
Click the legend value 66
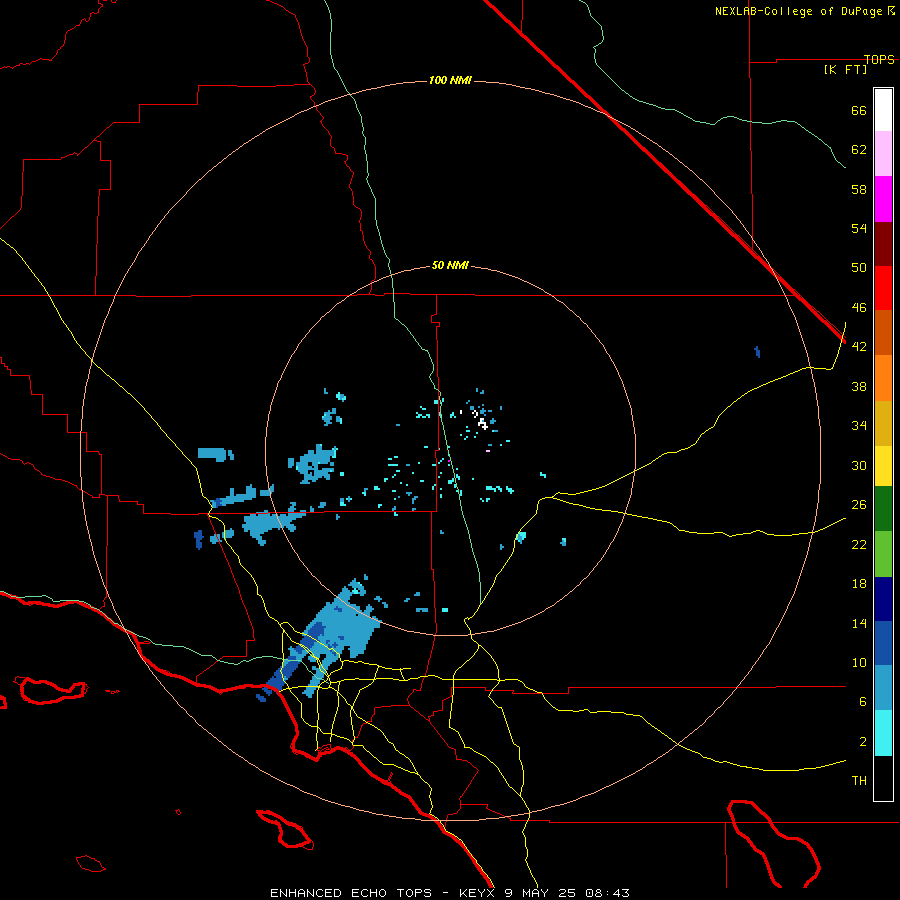(x=859, y=110)
